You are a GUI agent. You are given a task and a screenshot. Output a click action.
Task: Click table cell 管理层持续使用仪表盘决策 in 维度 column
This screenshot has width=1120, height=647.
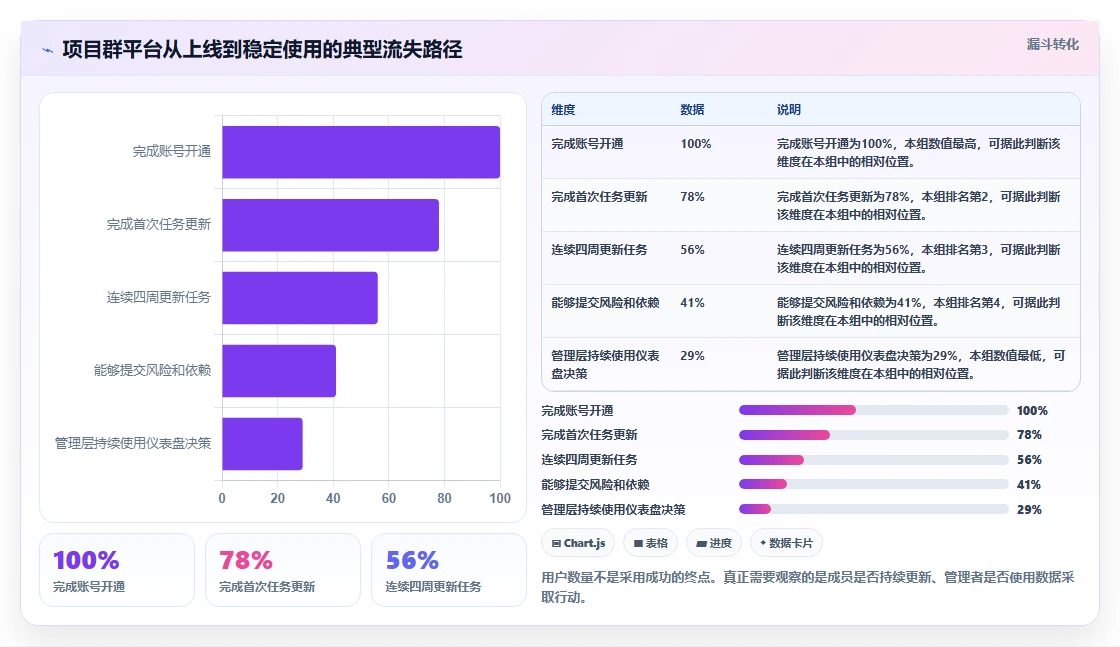click(605, 364)
